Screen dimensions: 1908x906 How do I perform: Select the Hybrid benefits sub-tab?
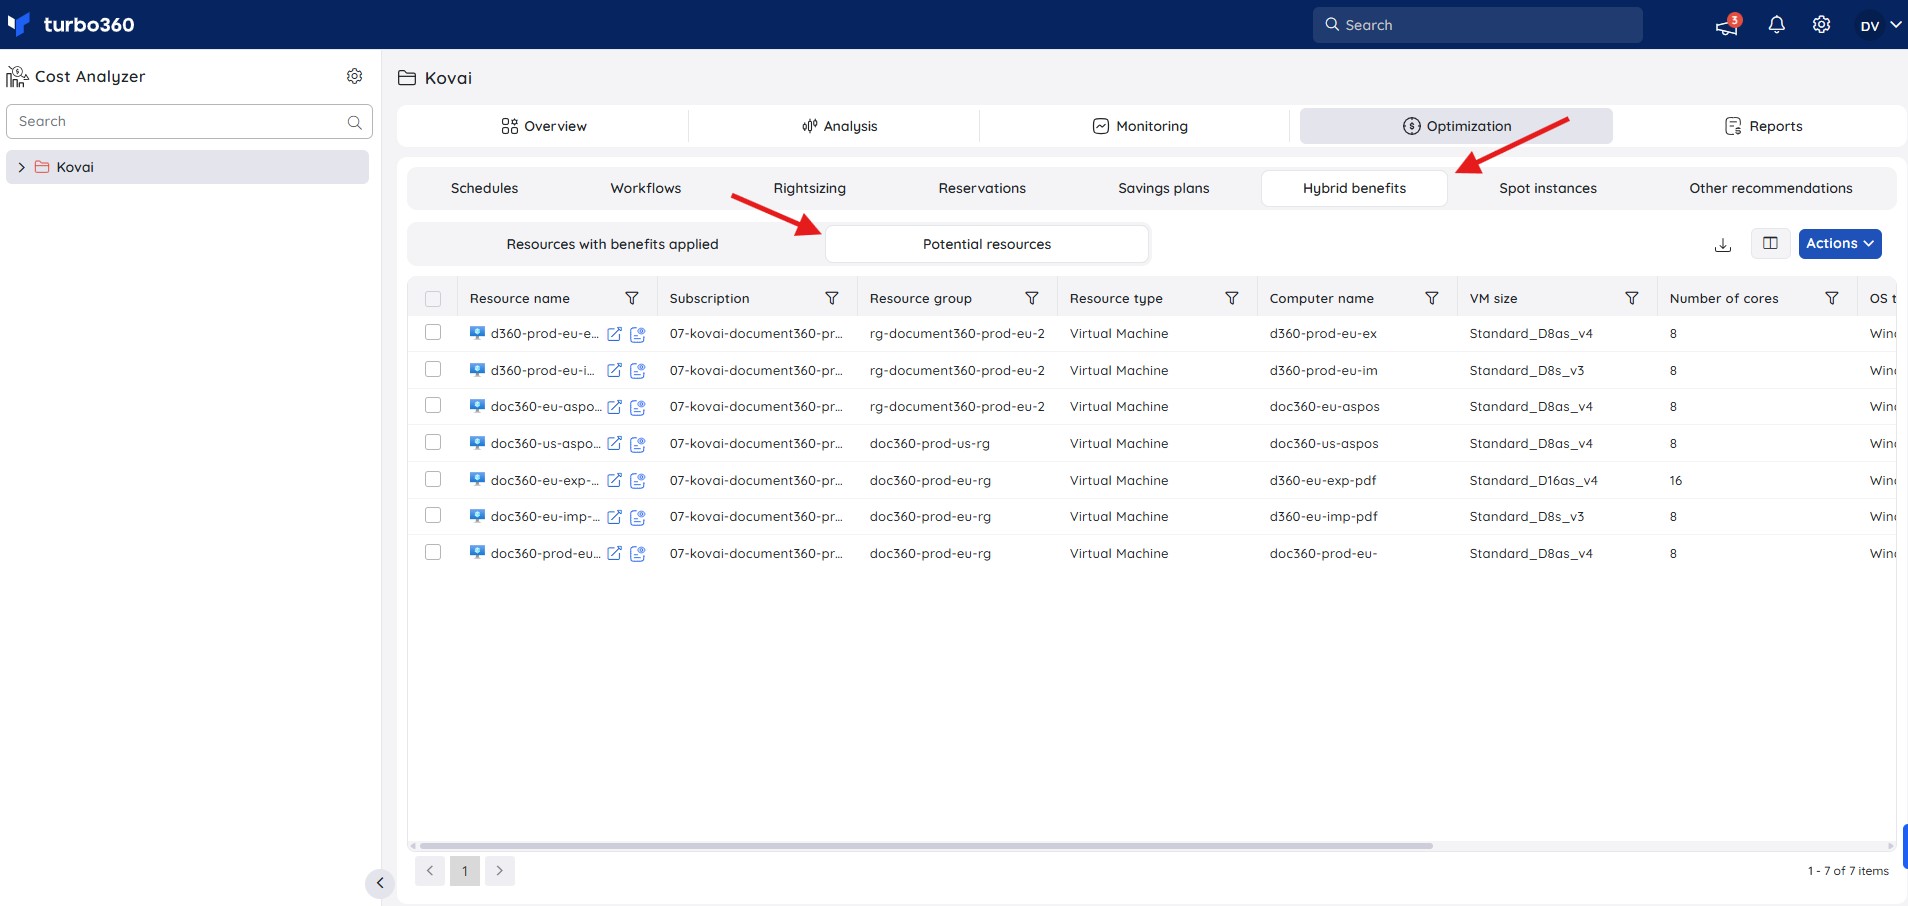click(x=1354, y=188)
